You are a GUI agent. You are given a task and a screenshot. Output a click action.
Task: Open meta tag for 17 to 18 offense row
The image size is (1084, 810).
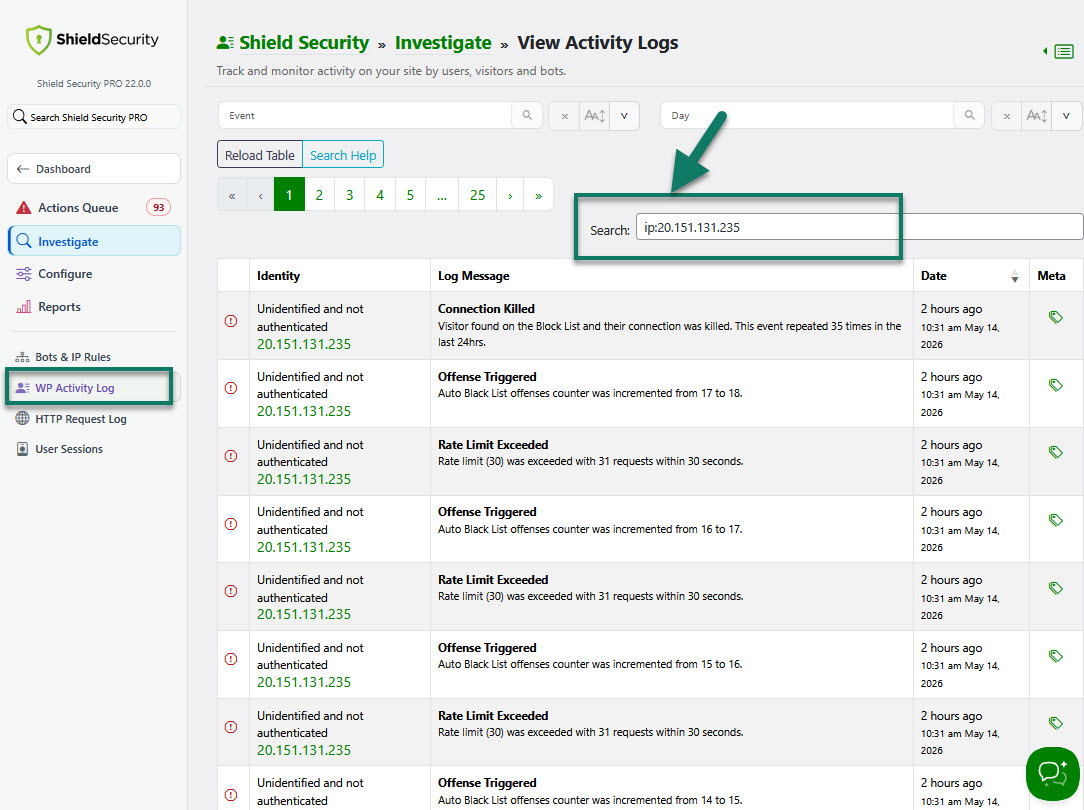click(1056, 385)
